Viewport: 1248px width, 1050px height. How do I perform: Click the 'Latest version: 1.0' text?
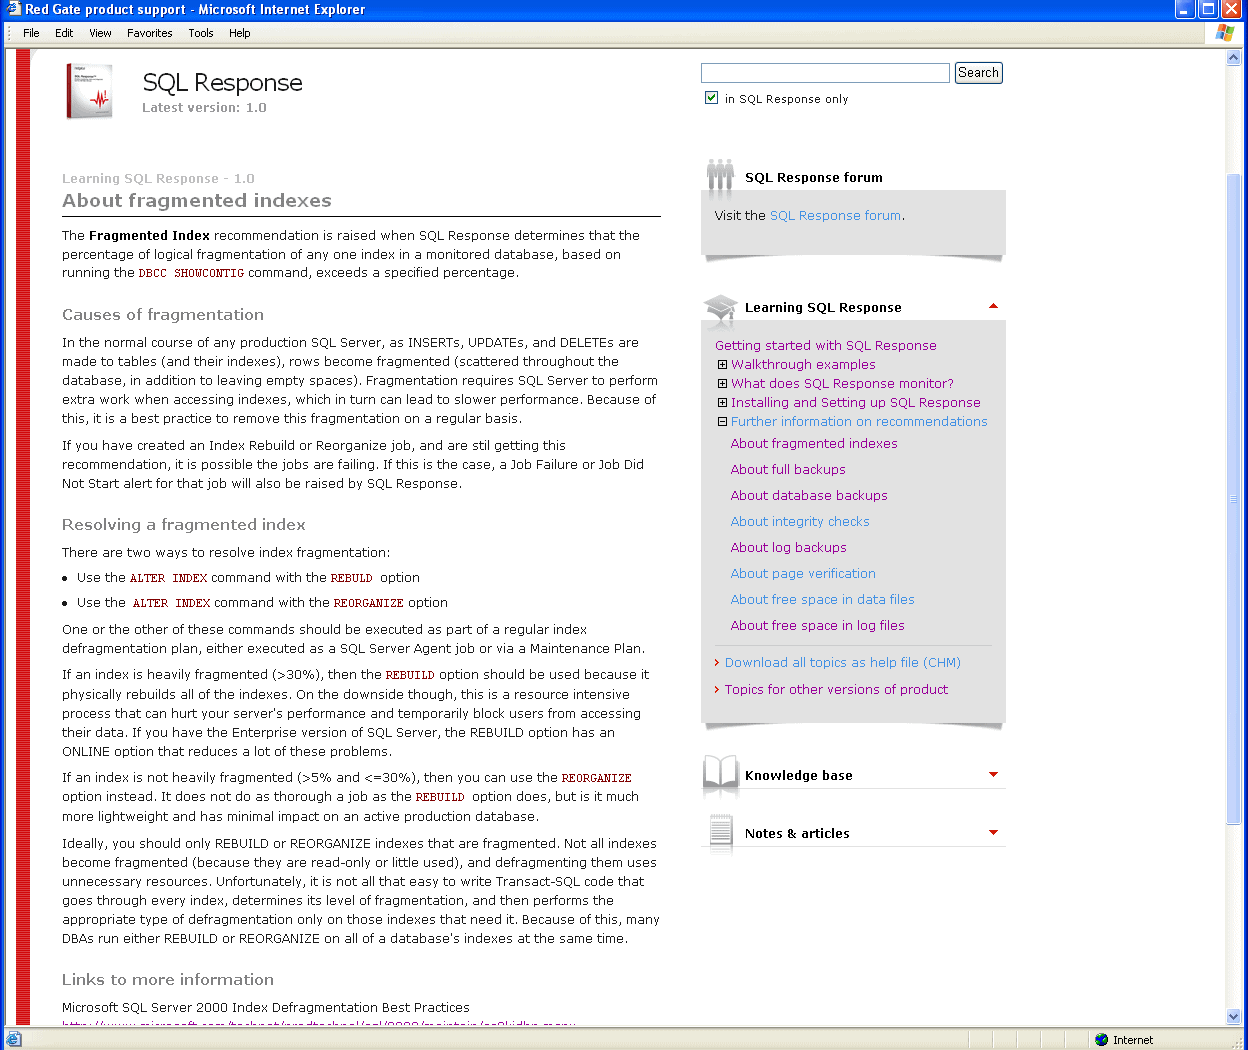[x=204, y=108]
